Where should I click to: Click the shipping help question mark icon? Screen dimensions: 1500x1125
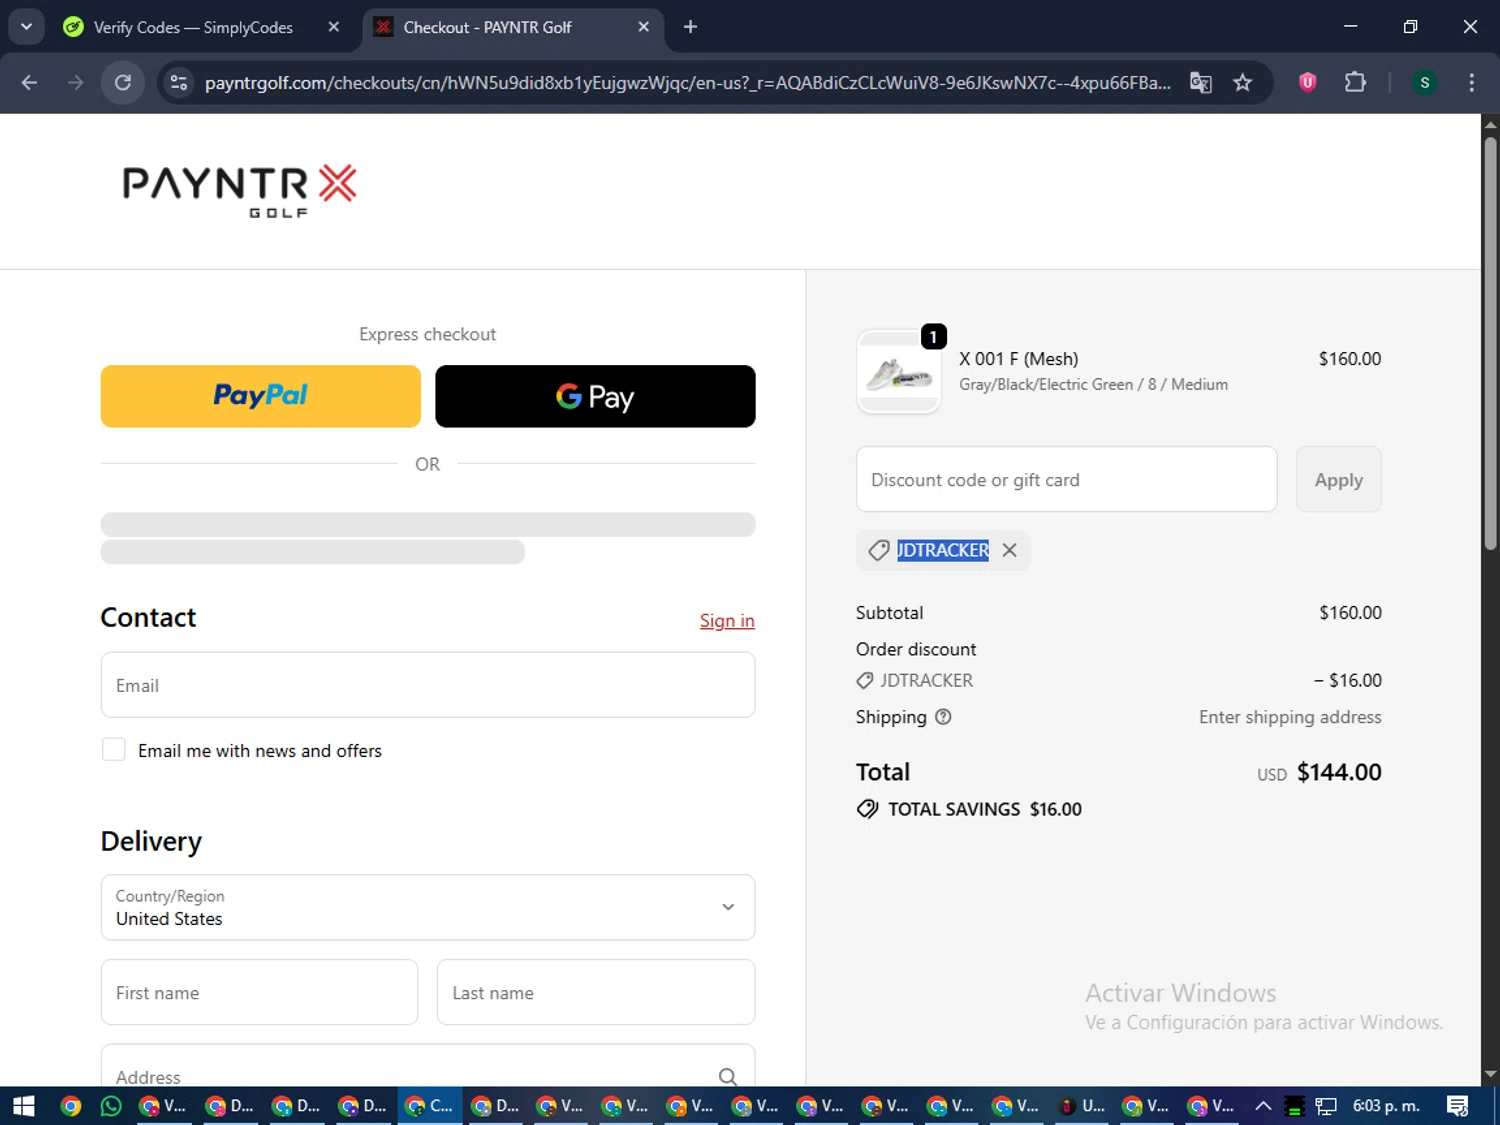943,717
